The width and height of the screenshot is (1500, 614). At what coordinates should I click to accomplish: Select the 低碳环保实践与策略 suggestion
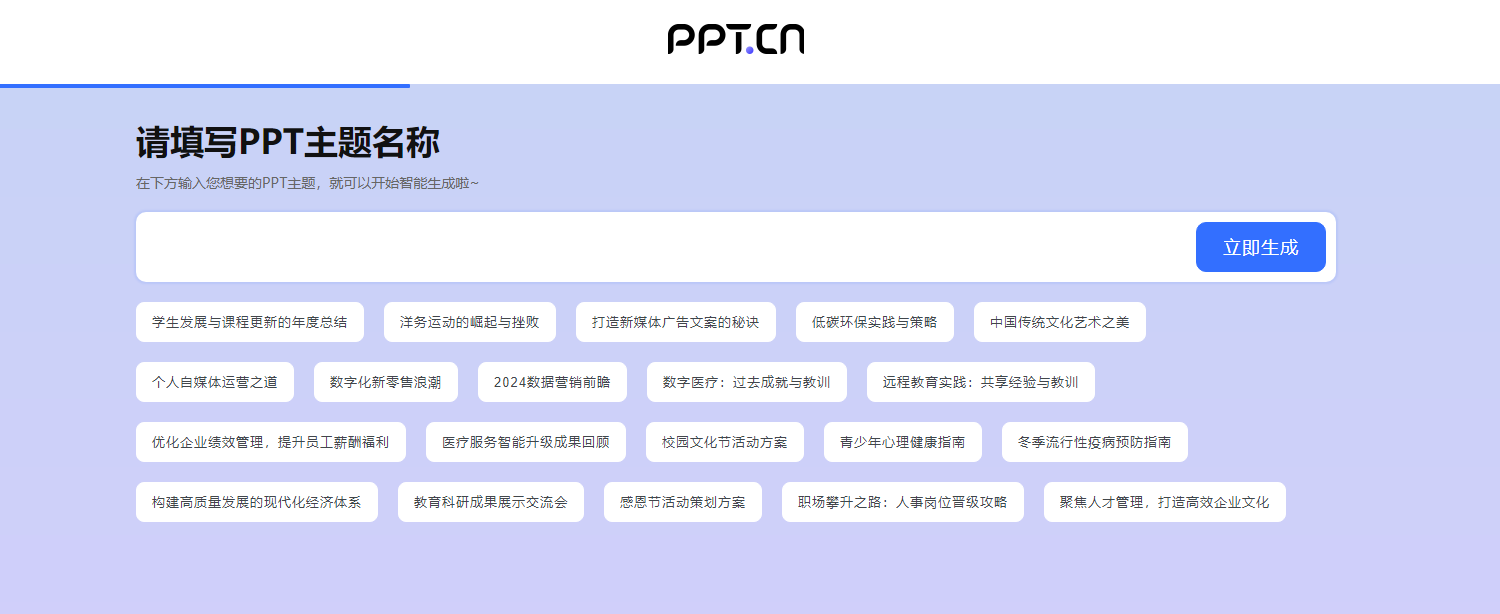click(875, 322)
